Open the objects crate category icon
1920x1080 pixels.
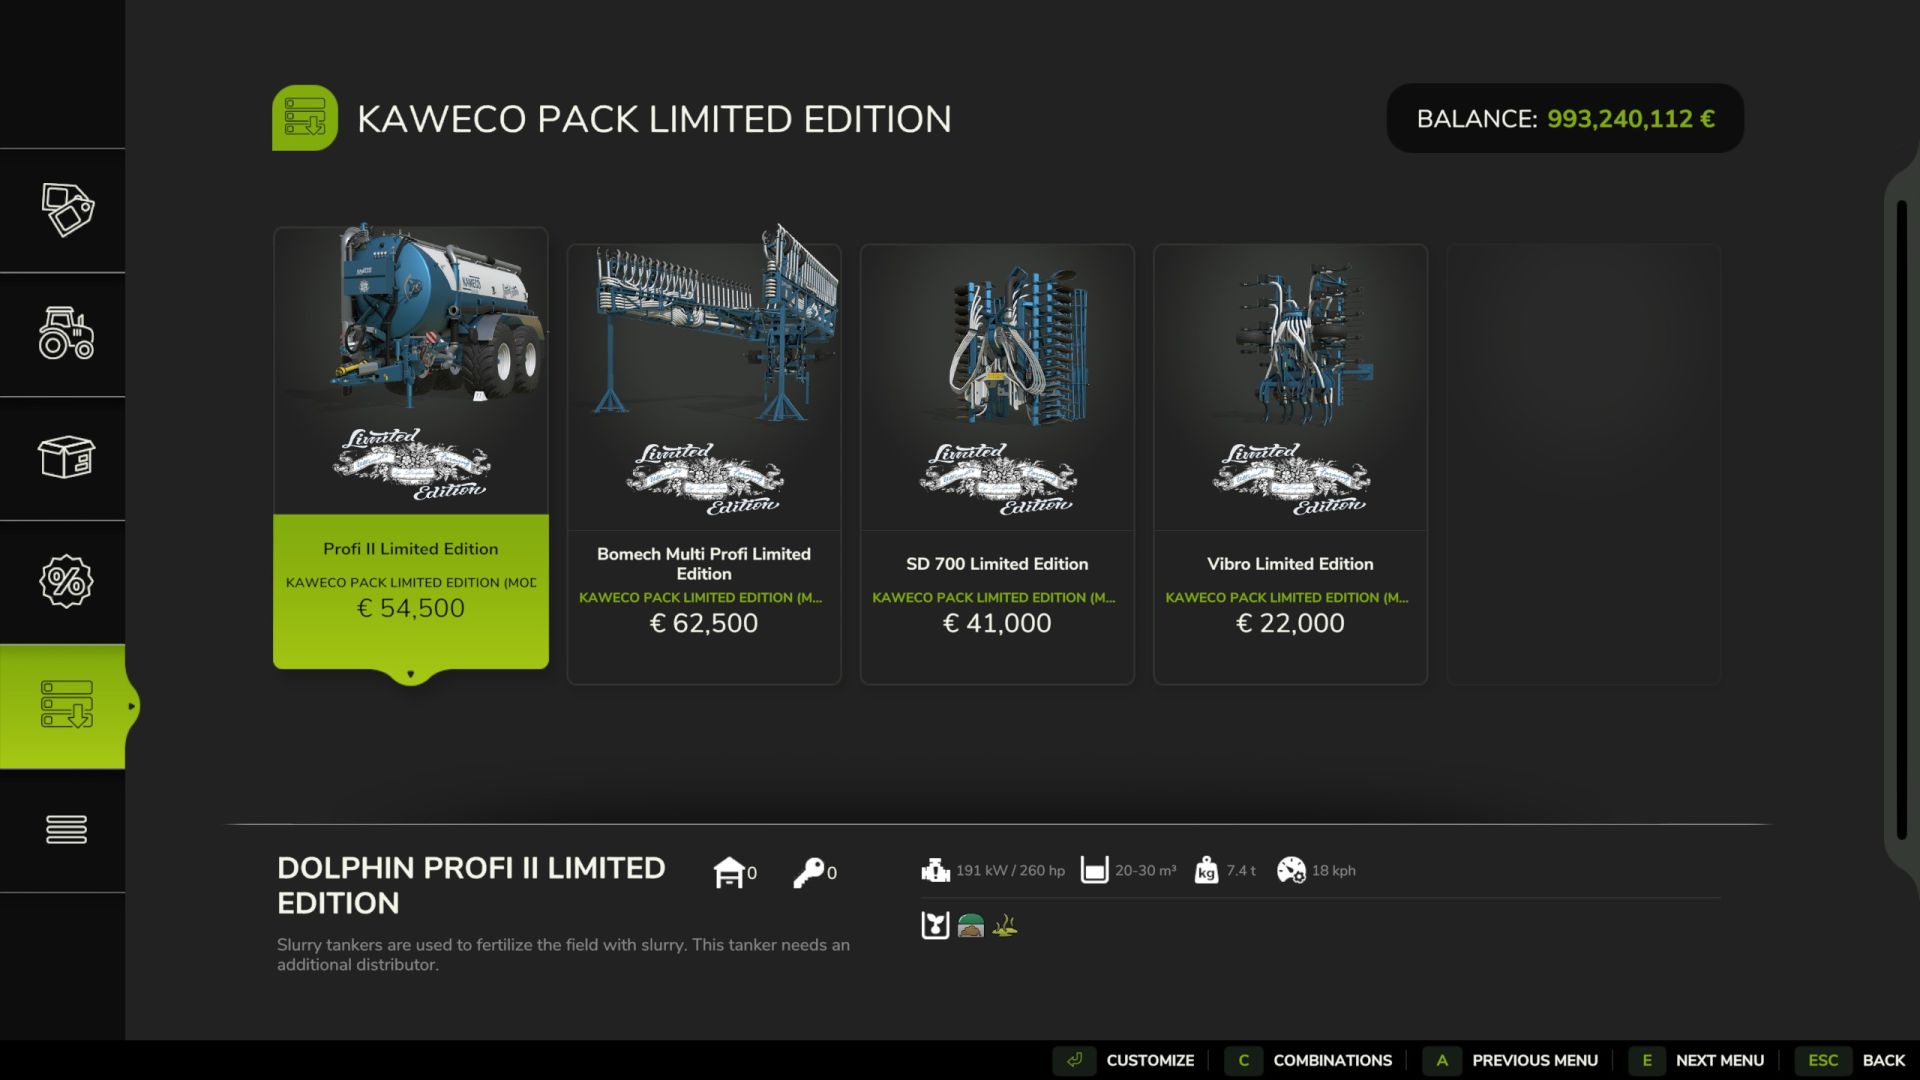(x=67, y=457)
